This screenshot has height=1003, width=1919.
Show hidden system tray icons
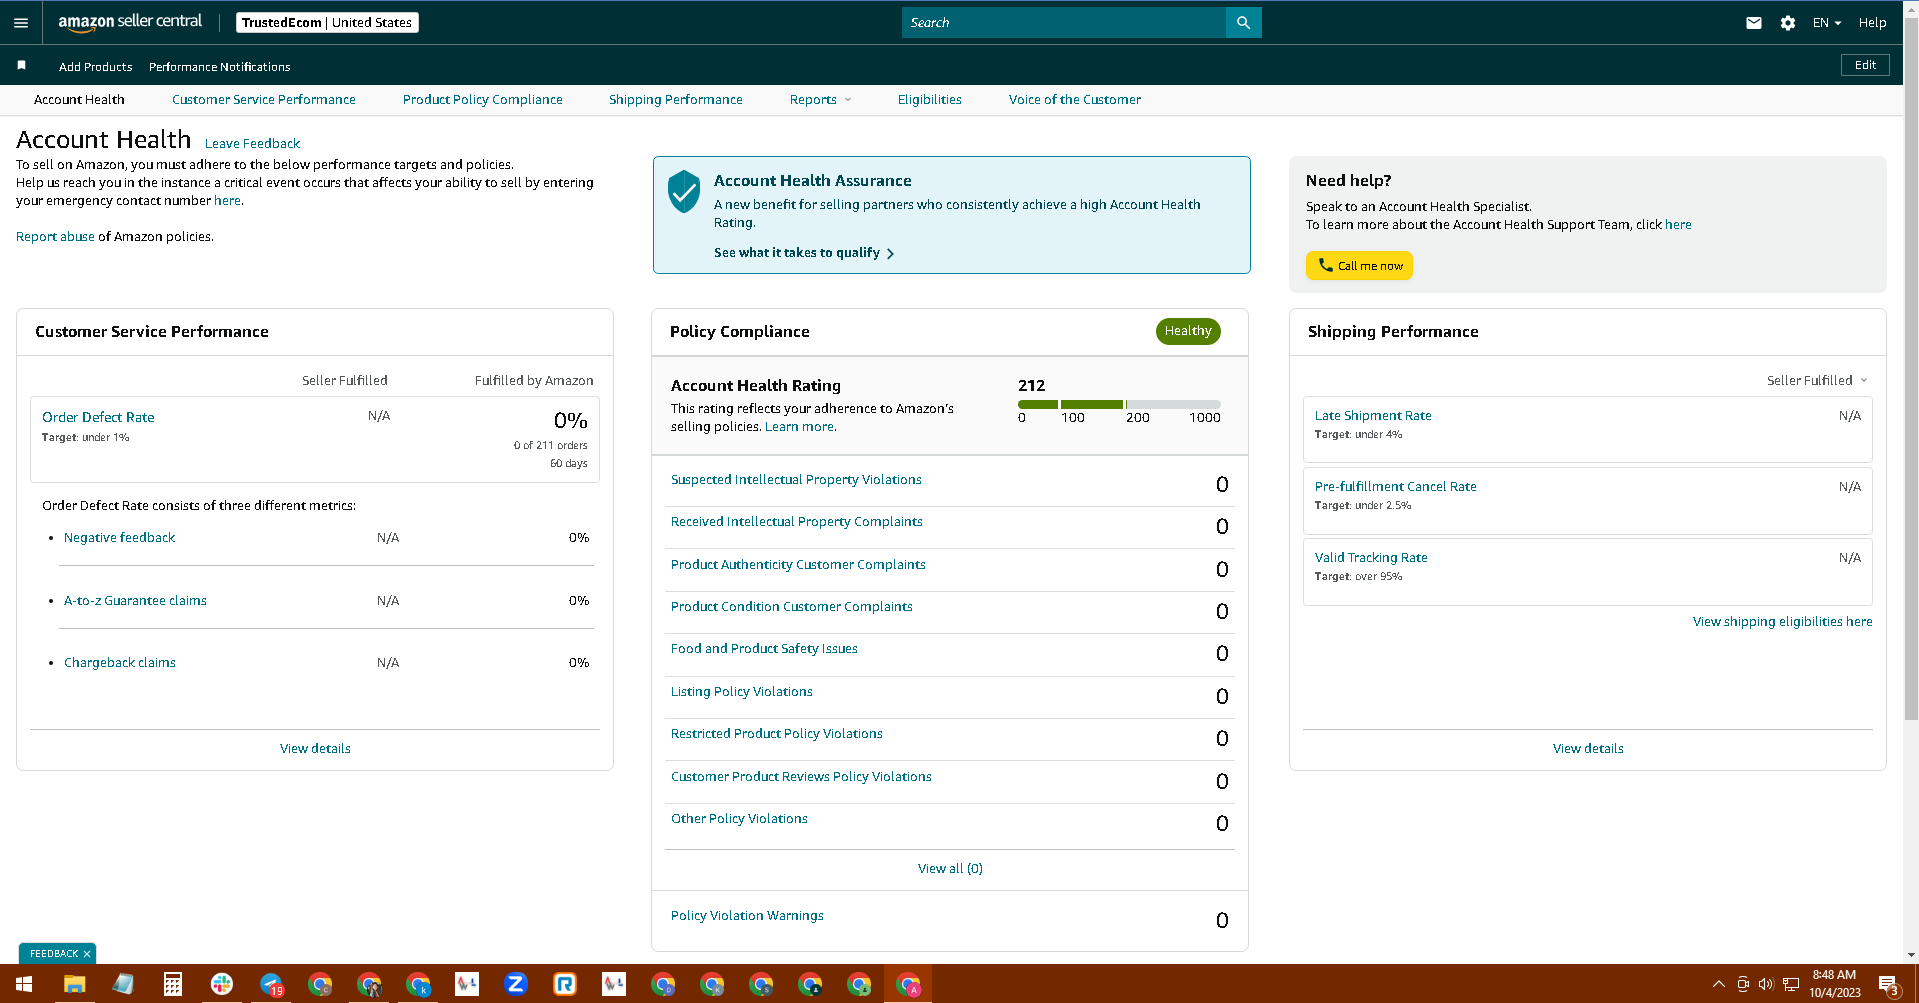pos(1718,984)
